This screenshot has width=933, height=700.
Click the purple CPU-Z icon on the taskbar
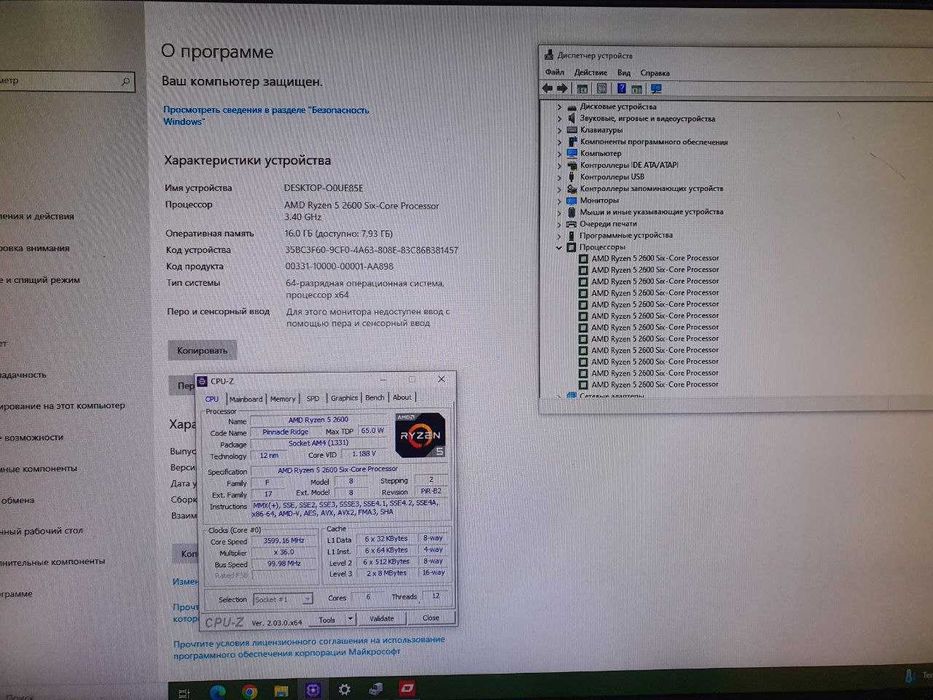[x=313, y=689]
